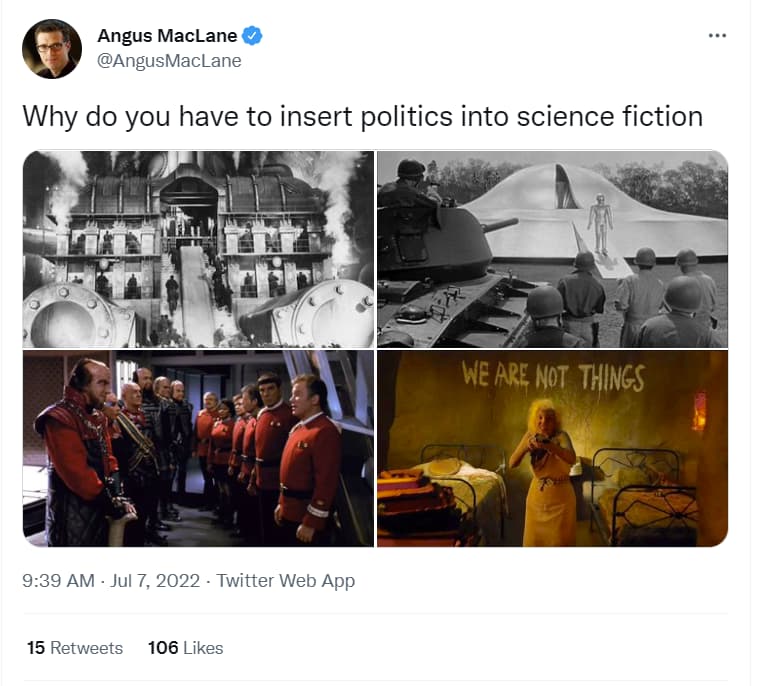The height and width of the screenshot is (686, 757).
Task: Click the 9:39 AM timestamp
Action: pyautogui.click(x=58, y=580)
